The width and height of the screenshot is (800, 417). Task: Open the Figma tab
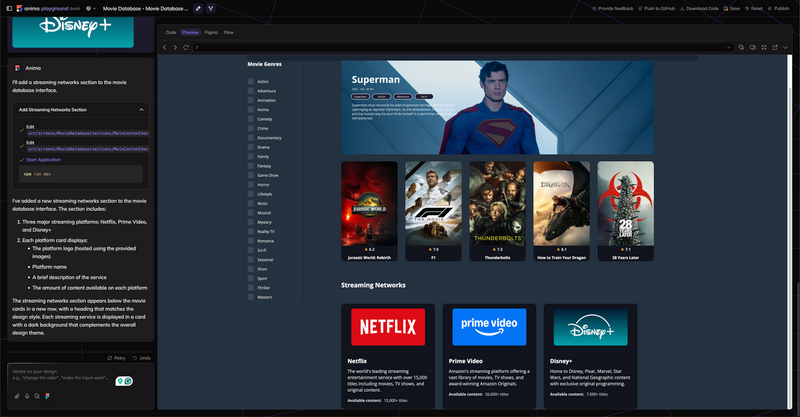point(211,32)
